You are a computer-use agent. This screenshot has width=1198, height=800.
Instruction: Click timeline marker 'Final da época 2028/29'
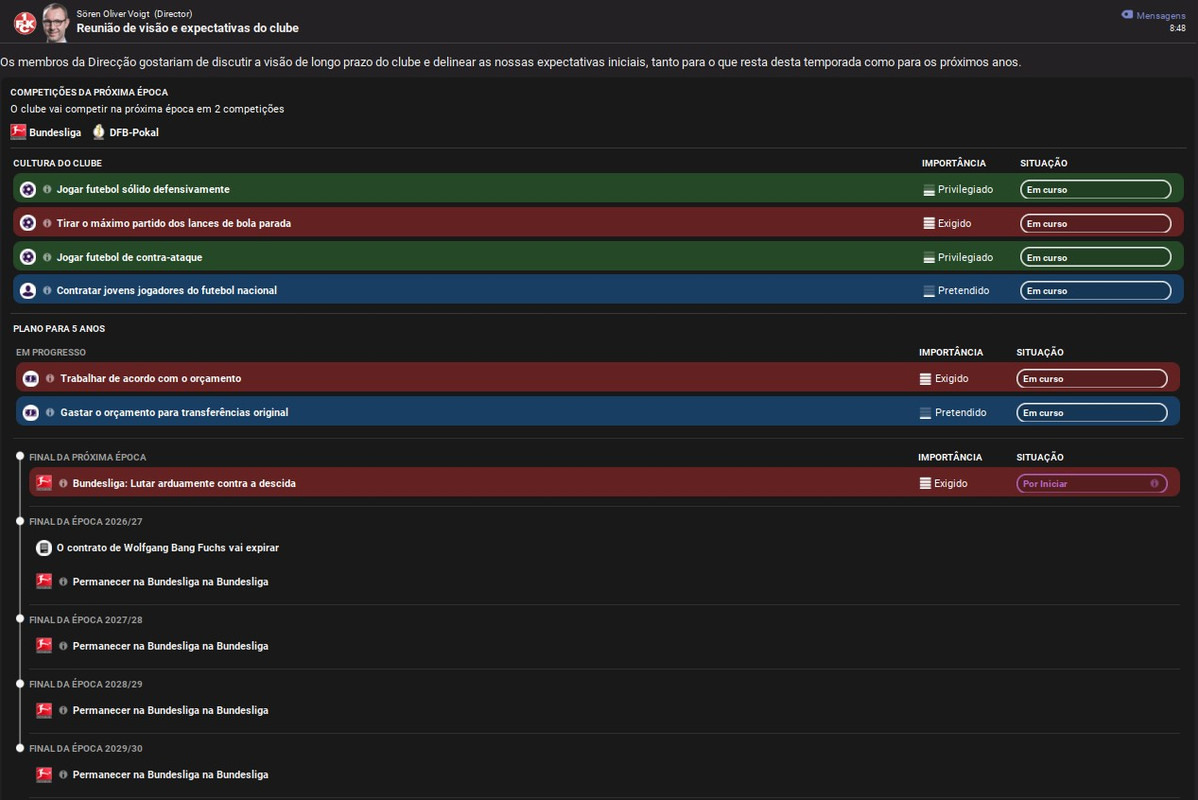coord(20,684)
